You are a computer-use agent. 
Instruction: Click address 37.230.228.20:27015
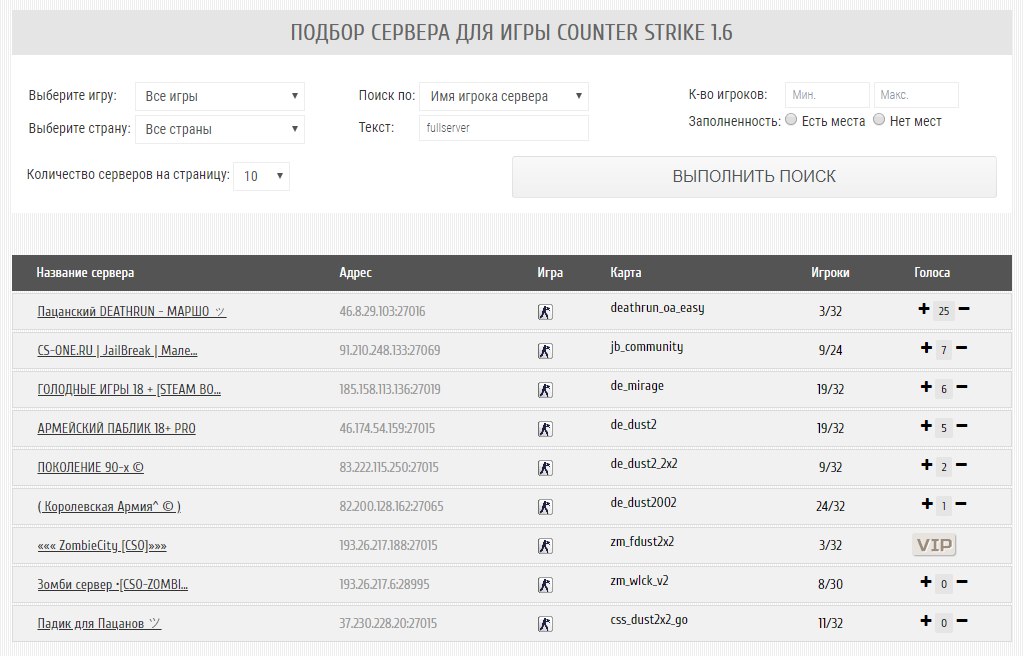tap(388, 623)
